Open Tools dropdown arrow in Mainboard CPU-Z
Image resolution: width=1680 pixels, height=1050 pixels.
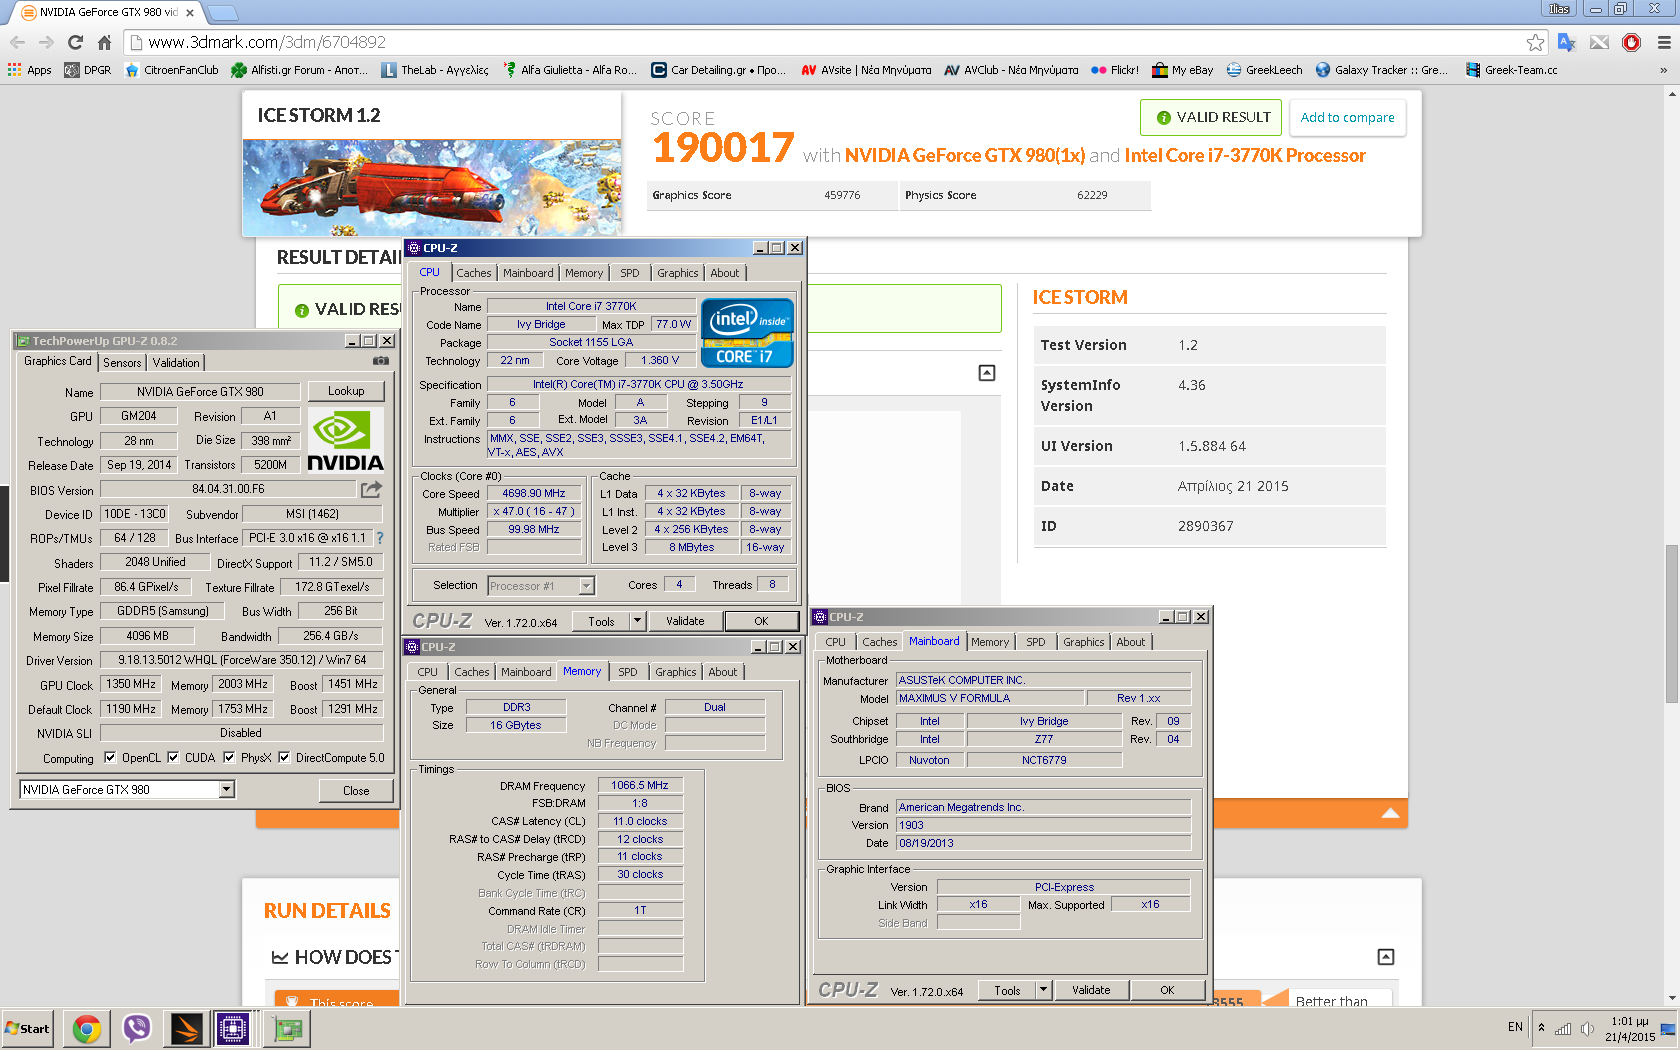(x=1043, y=990)
